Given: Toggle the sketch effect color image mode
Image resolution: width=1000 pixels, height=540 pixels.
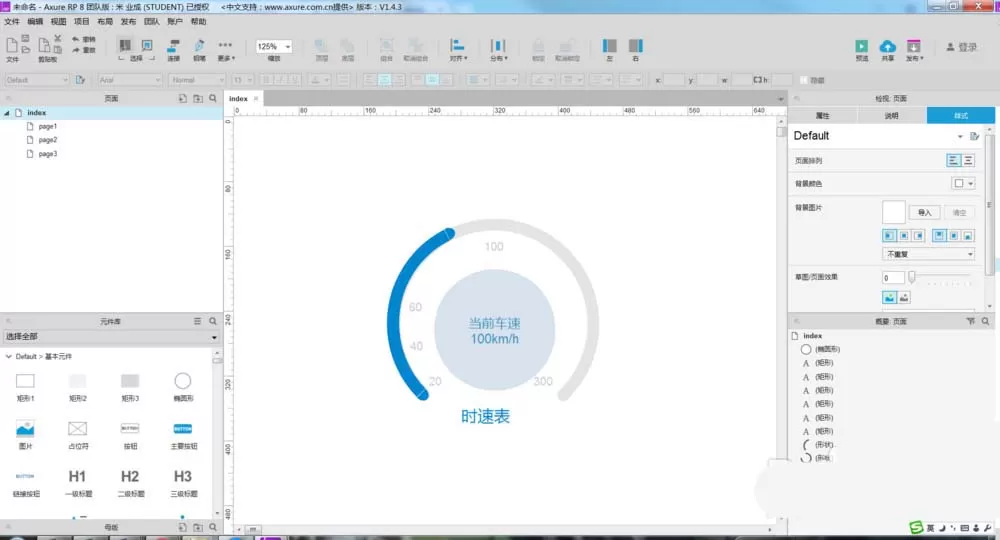Looking at the screenshot, I should coord(889,298).
